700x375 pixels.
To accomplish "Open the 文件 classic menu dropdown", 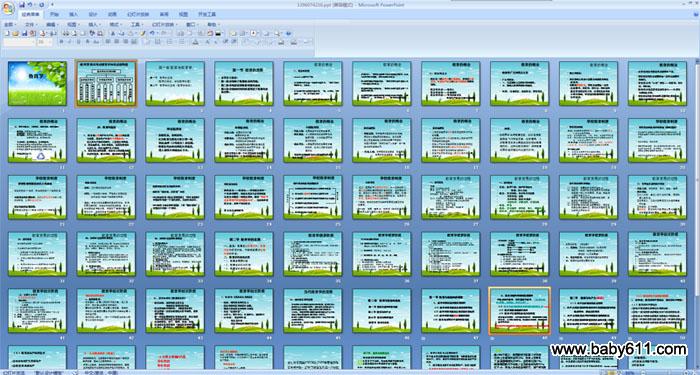I will click(x=31, y=25).
